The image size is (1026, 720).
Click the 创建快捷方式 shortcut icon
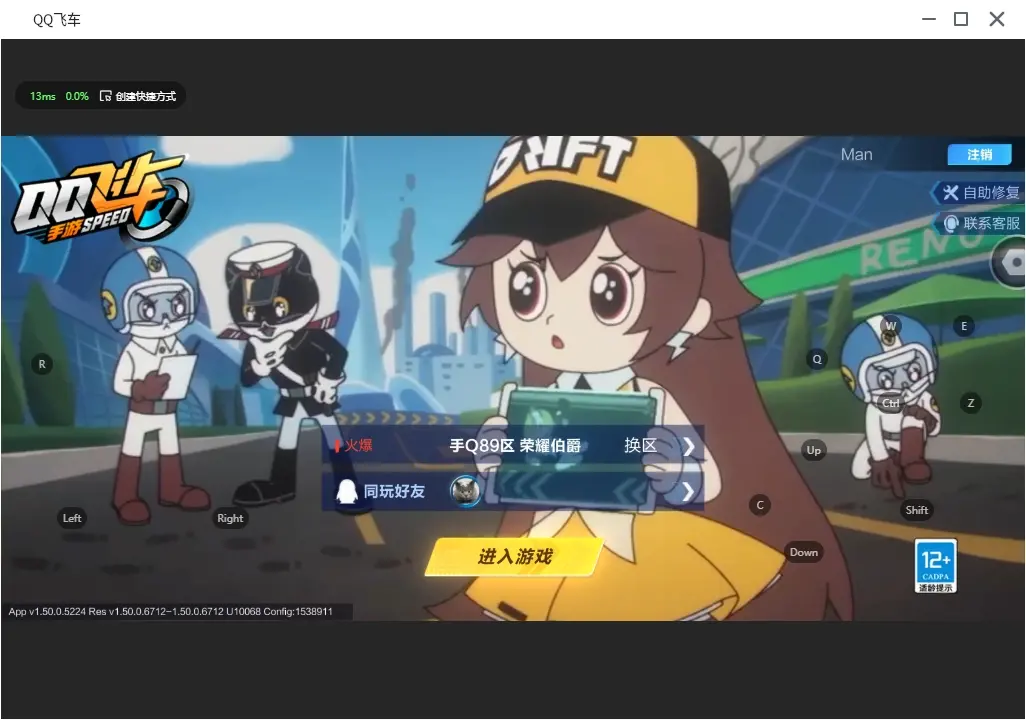(105, 96)
